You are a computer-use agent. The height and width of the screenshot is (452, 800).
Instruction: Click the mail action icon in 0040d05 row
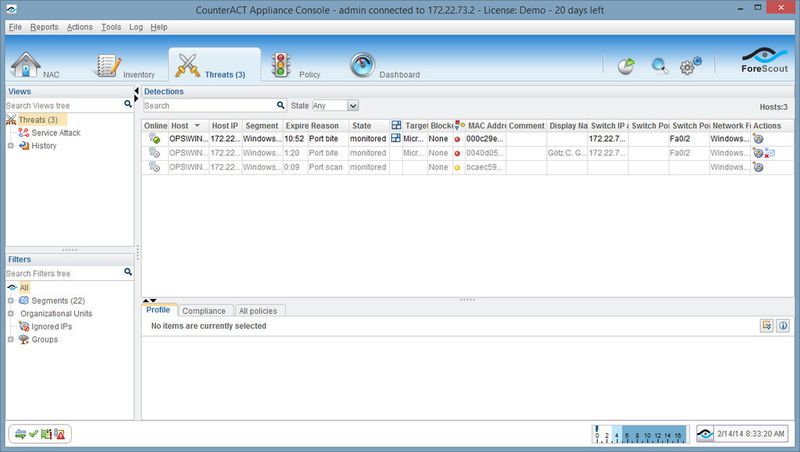pyautogui.click(x=769, y=153)
